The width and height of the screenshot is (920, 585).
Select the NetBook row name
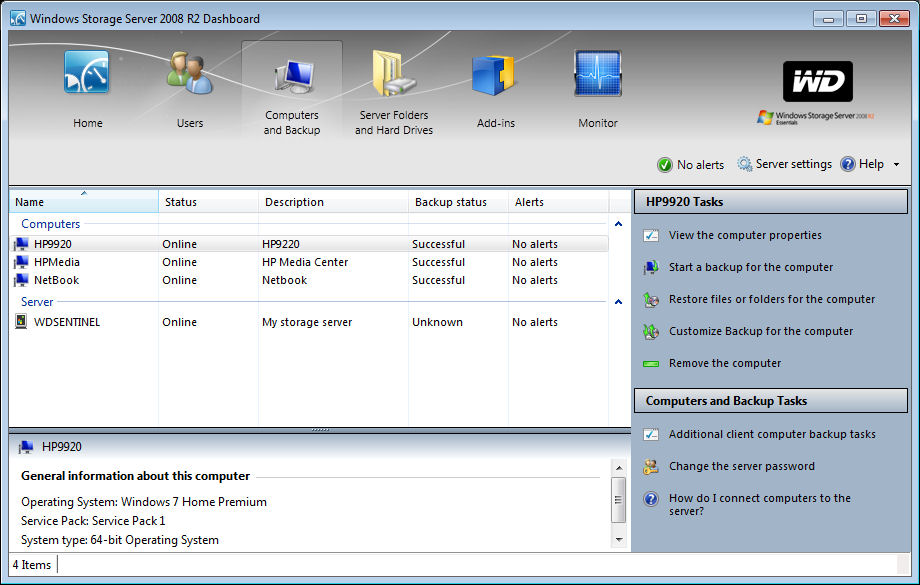pyautogui.click(x=56, y=280)
